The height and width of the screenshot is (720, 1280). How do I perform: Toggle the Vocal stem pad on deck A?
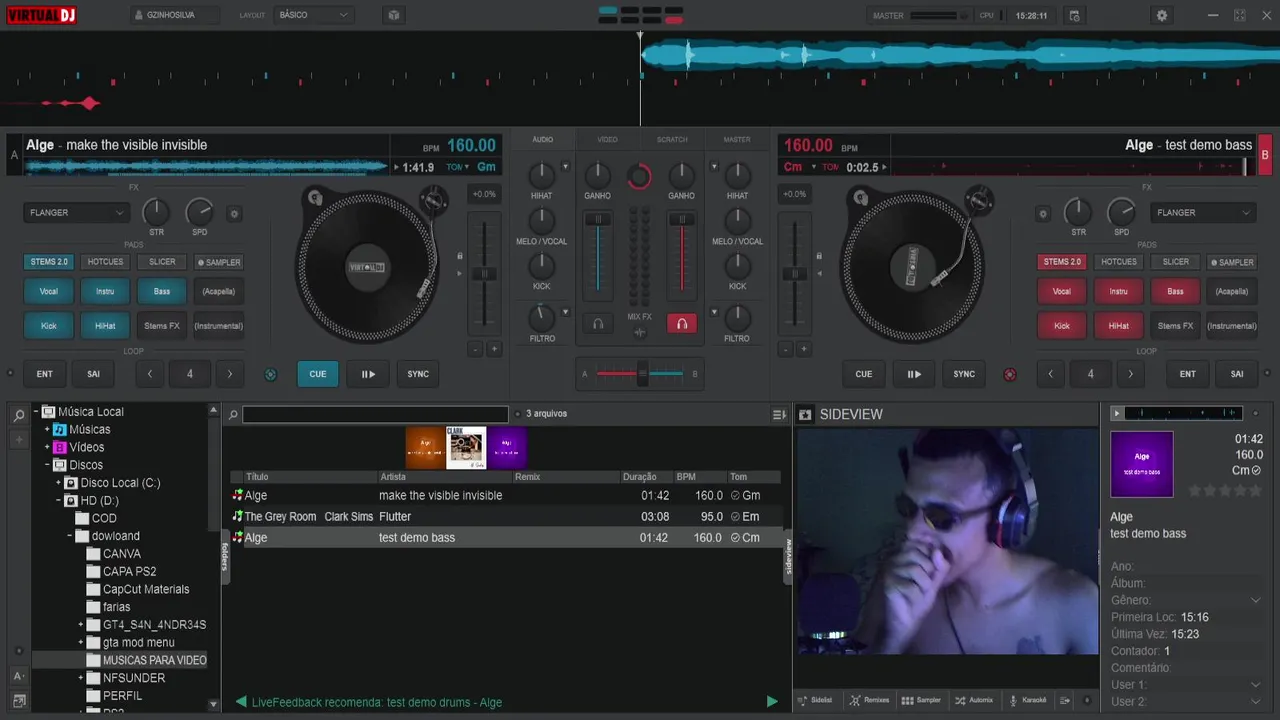49,292
